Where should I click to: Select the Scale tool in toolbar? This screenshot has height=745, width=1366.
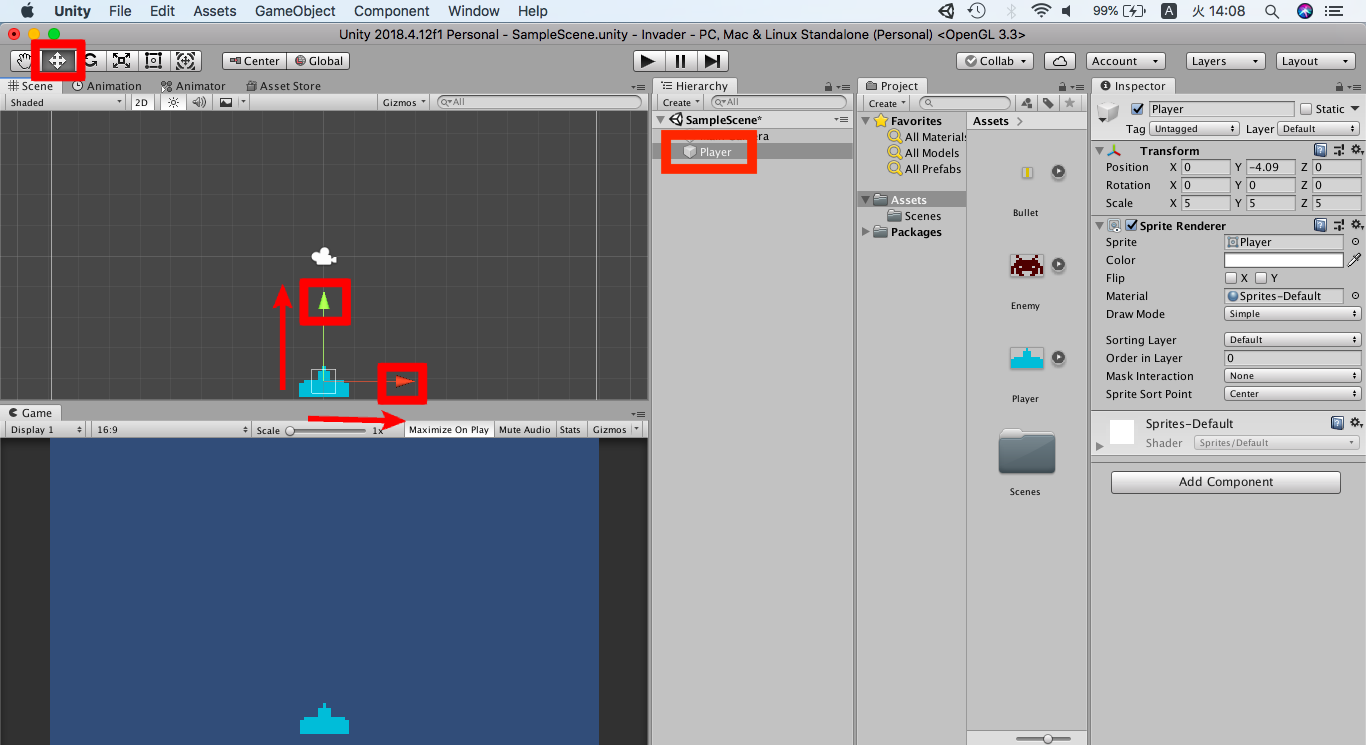[121, 61]
